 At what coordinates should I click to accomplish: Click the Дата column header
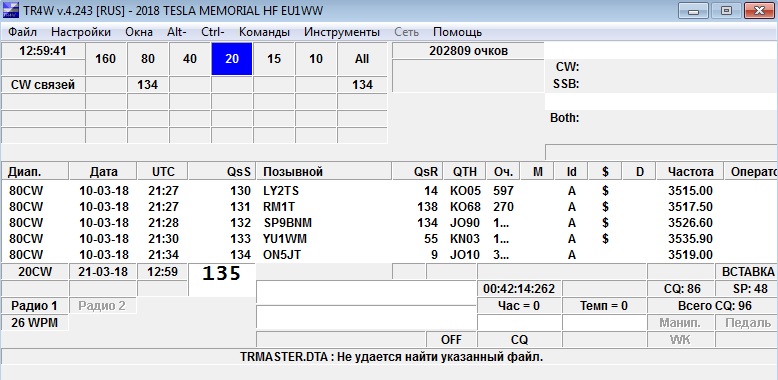click(103, 172)
